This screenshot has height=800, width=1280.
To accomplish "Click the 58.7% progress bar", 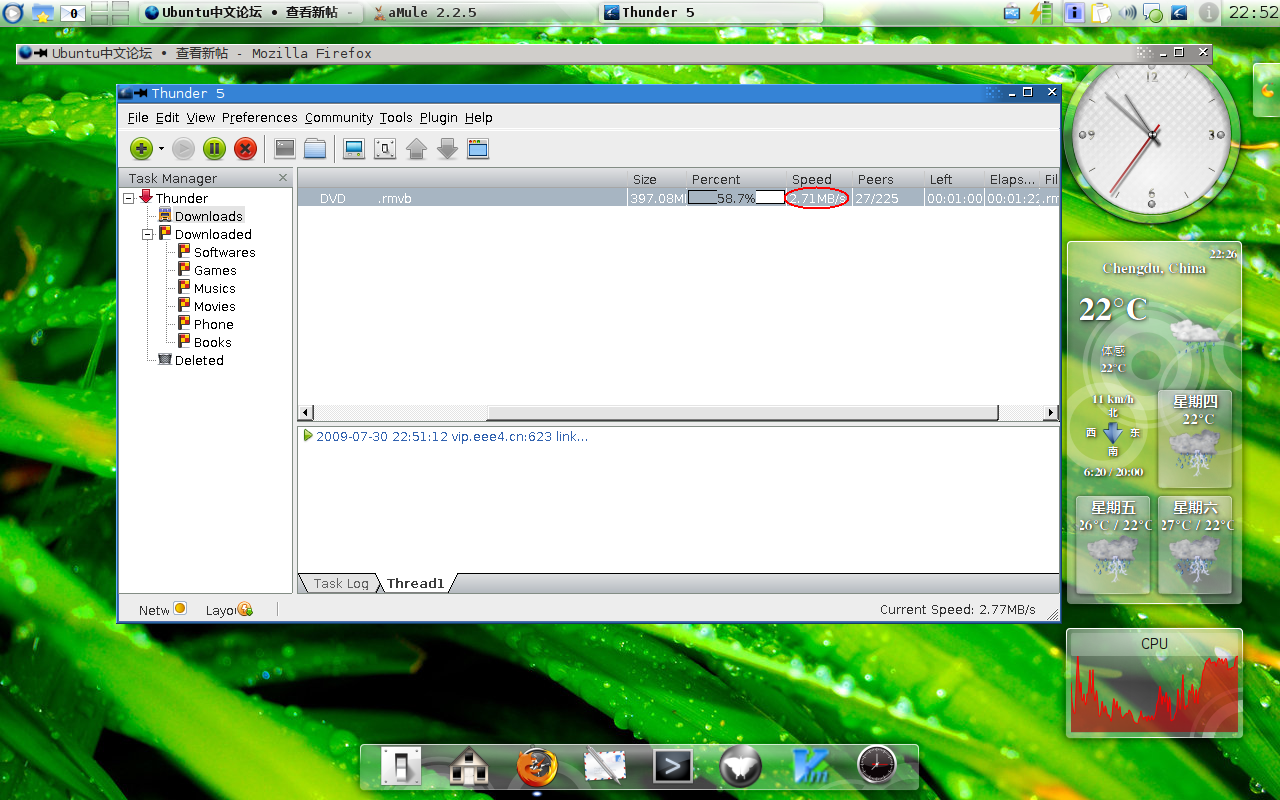I will (737, 198).
